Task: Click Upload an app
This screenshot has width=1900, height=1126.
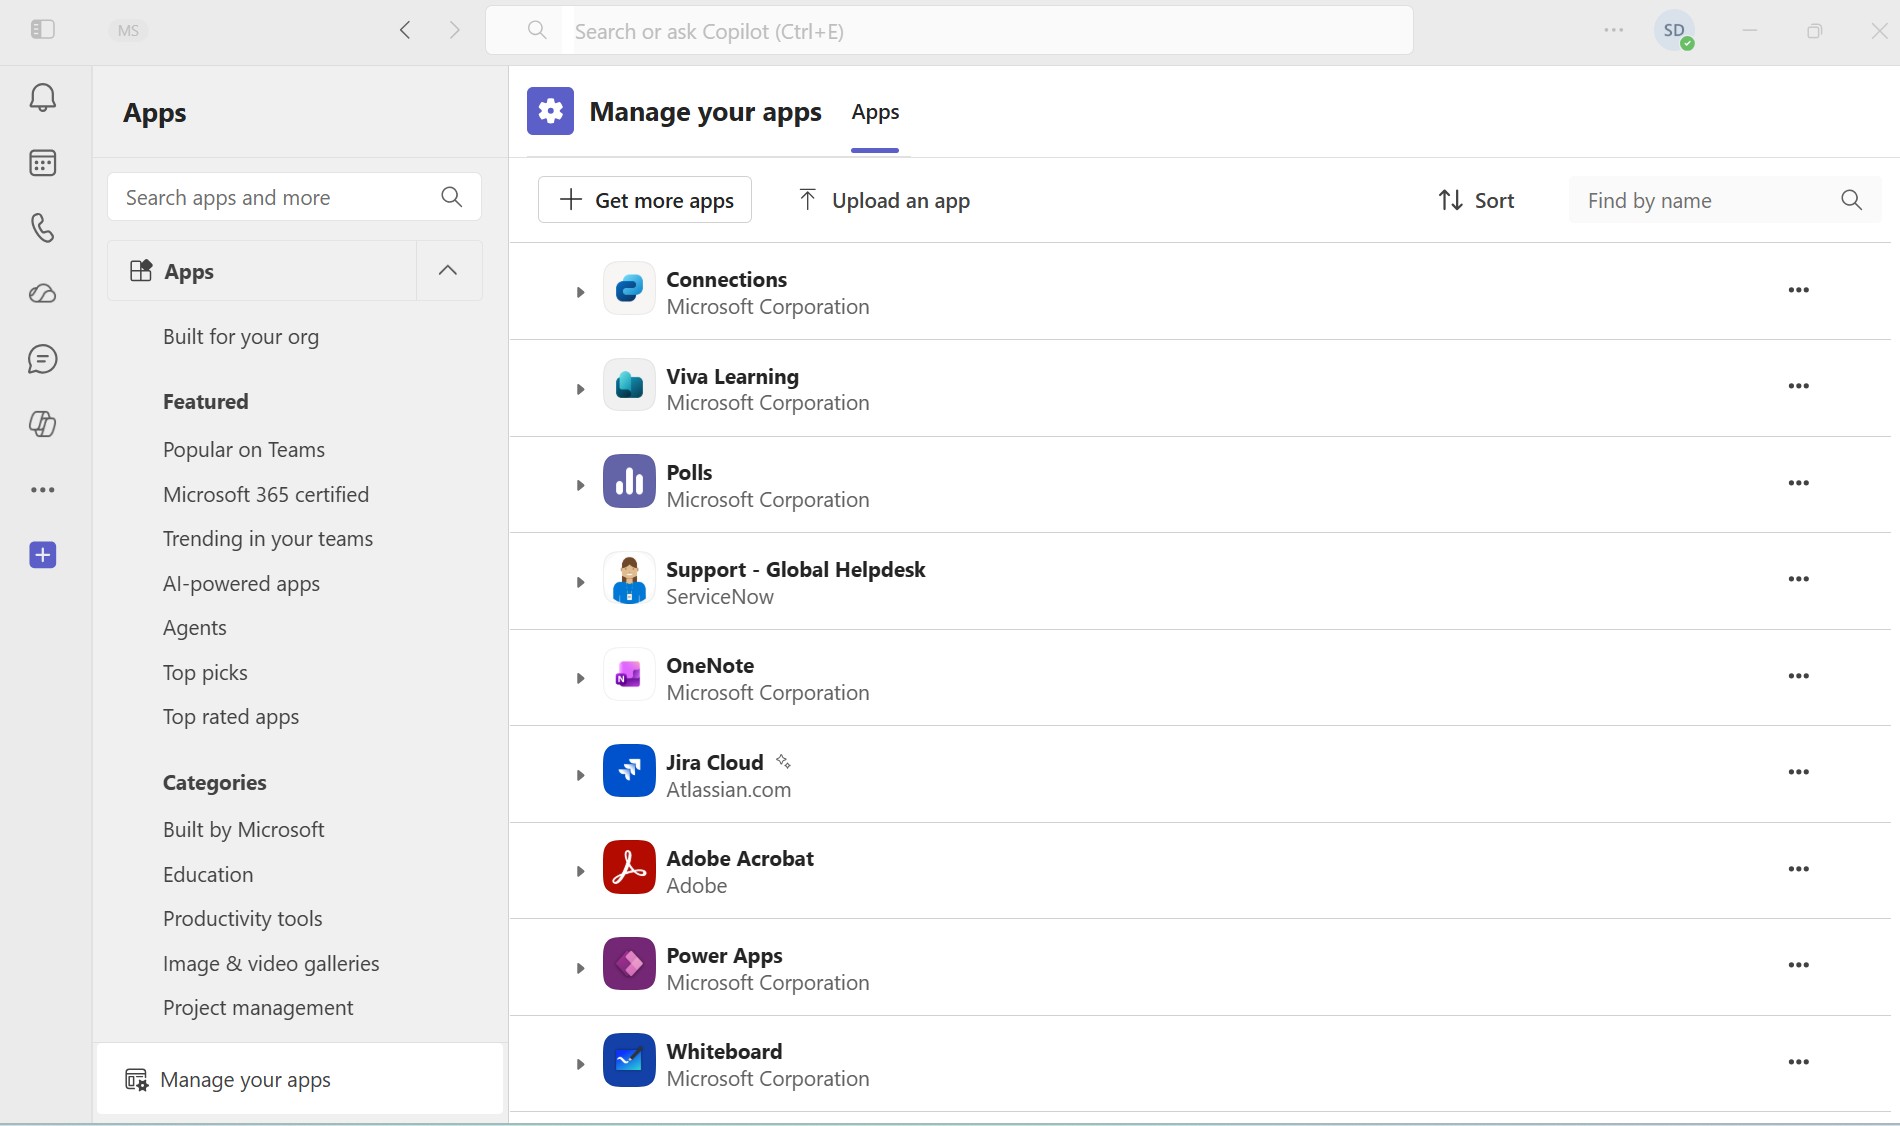Action: (884, 200)
